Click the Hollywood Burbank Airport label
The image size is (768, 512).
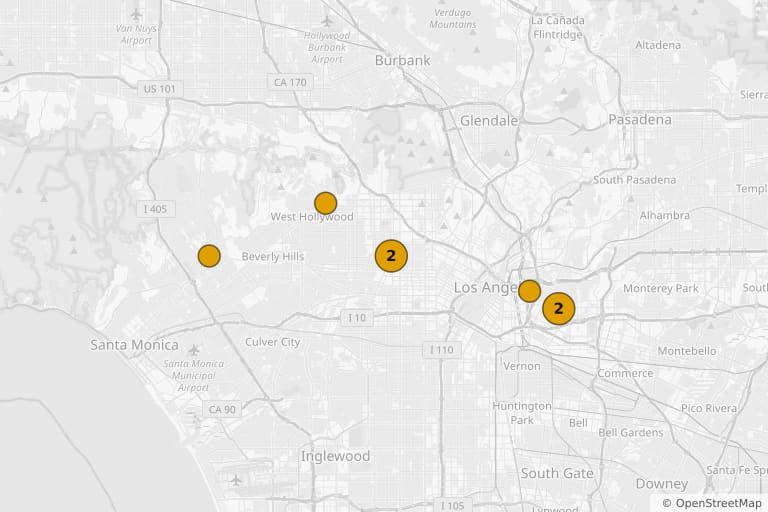pos(327,48)
